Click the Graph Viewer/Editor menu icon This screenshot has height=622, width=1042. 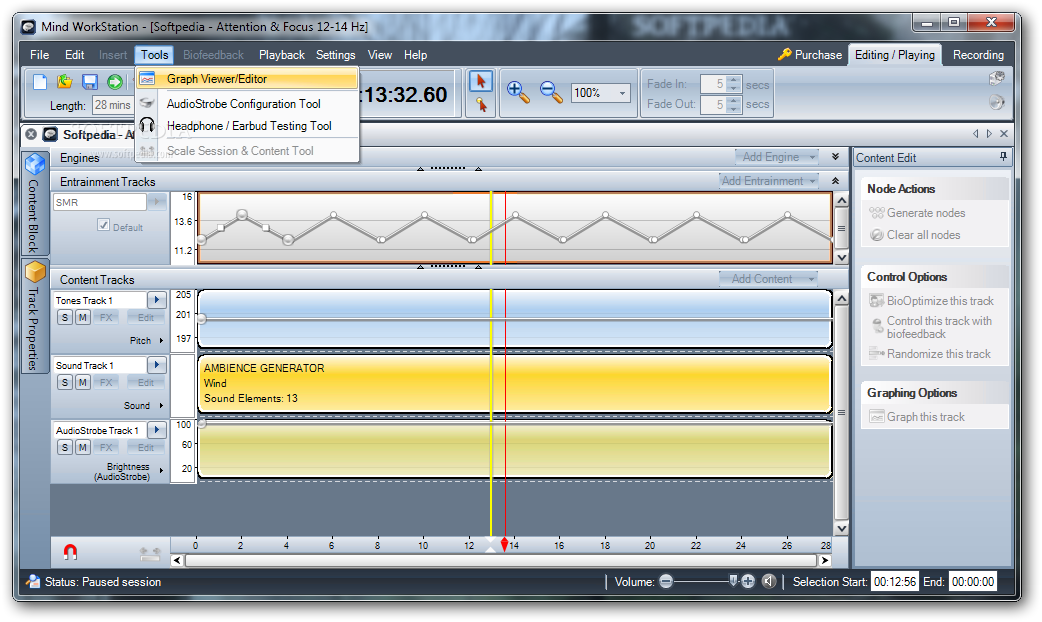point(147,79)
